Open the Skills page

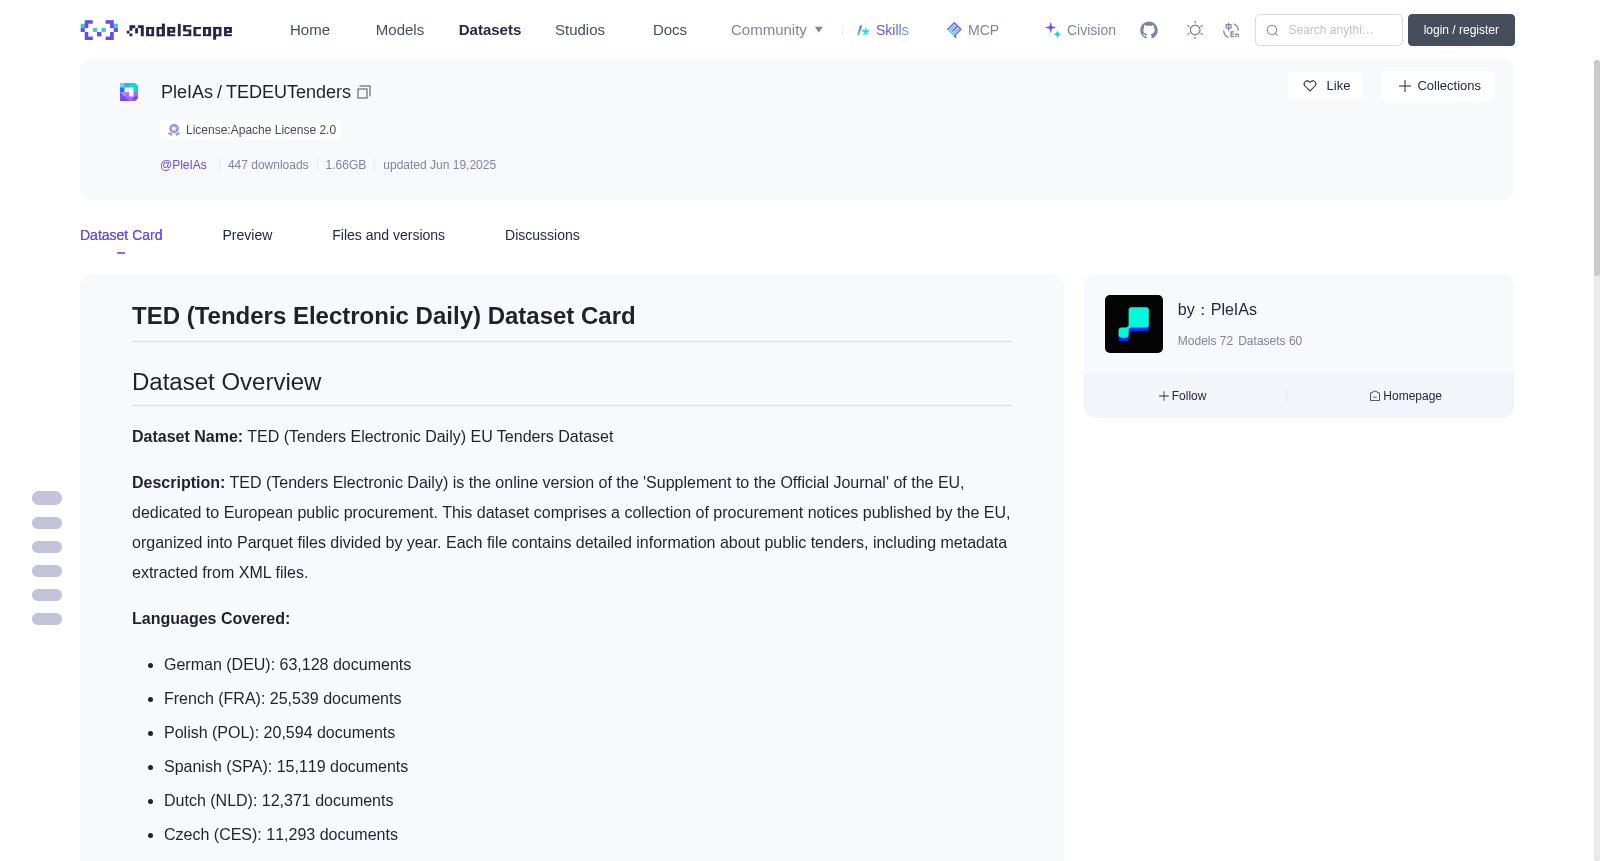click(x=882, y=30)
